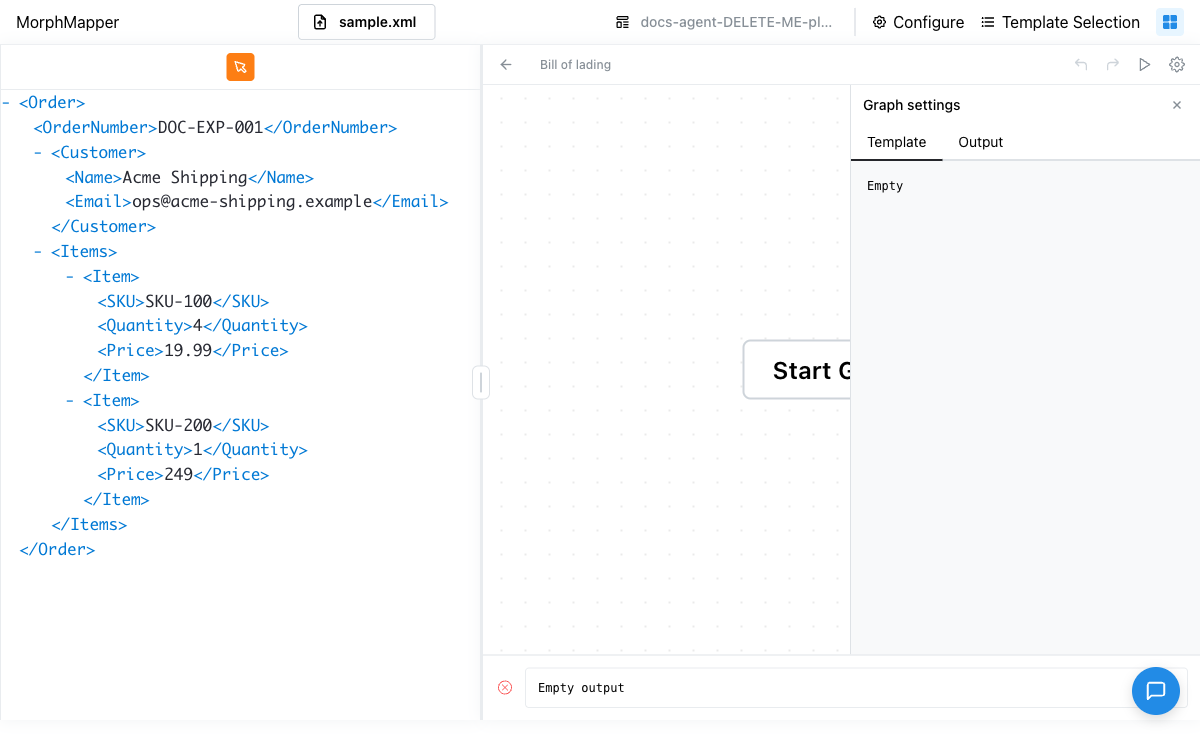Image resolution: width=1200 pixels, height=735 pixels.
Task: Collapse the Item containing SKU-100
Action: click(70, 277)
